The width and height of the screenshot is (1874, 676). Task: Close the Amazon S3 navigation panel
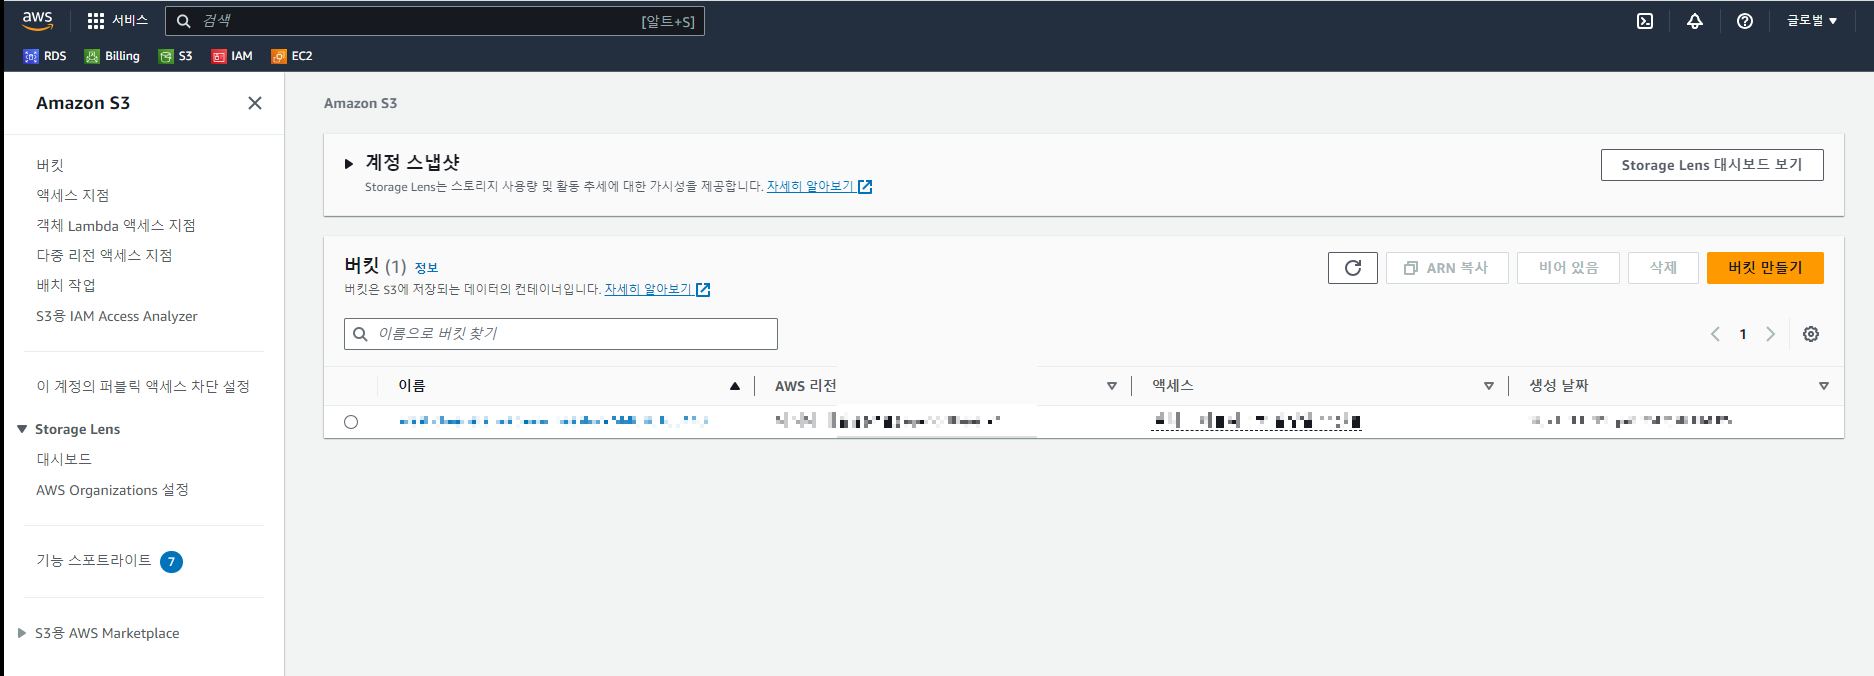click(x=255, y=103)
